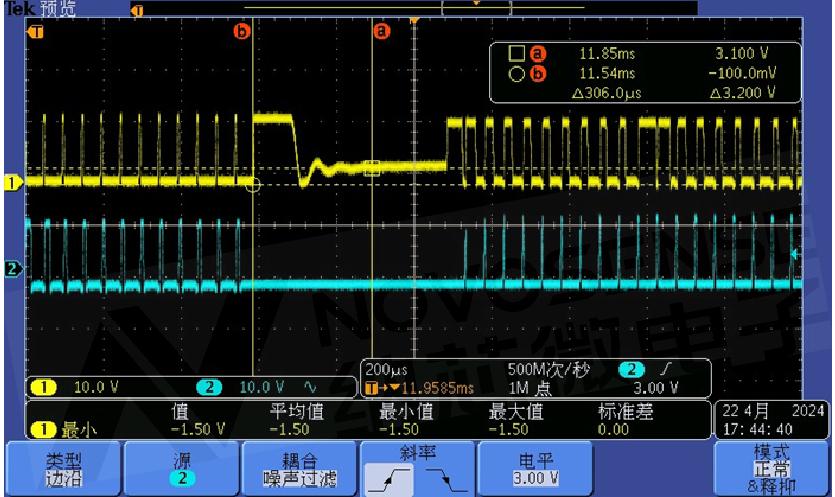The height and width of the screenshot is (497, 835).
Task: Open the 类型 边沿 trigger type menu
Action: (x=62, y=469)
